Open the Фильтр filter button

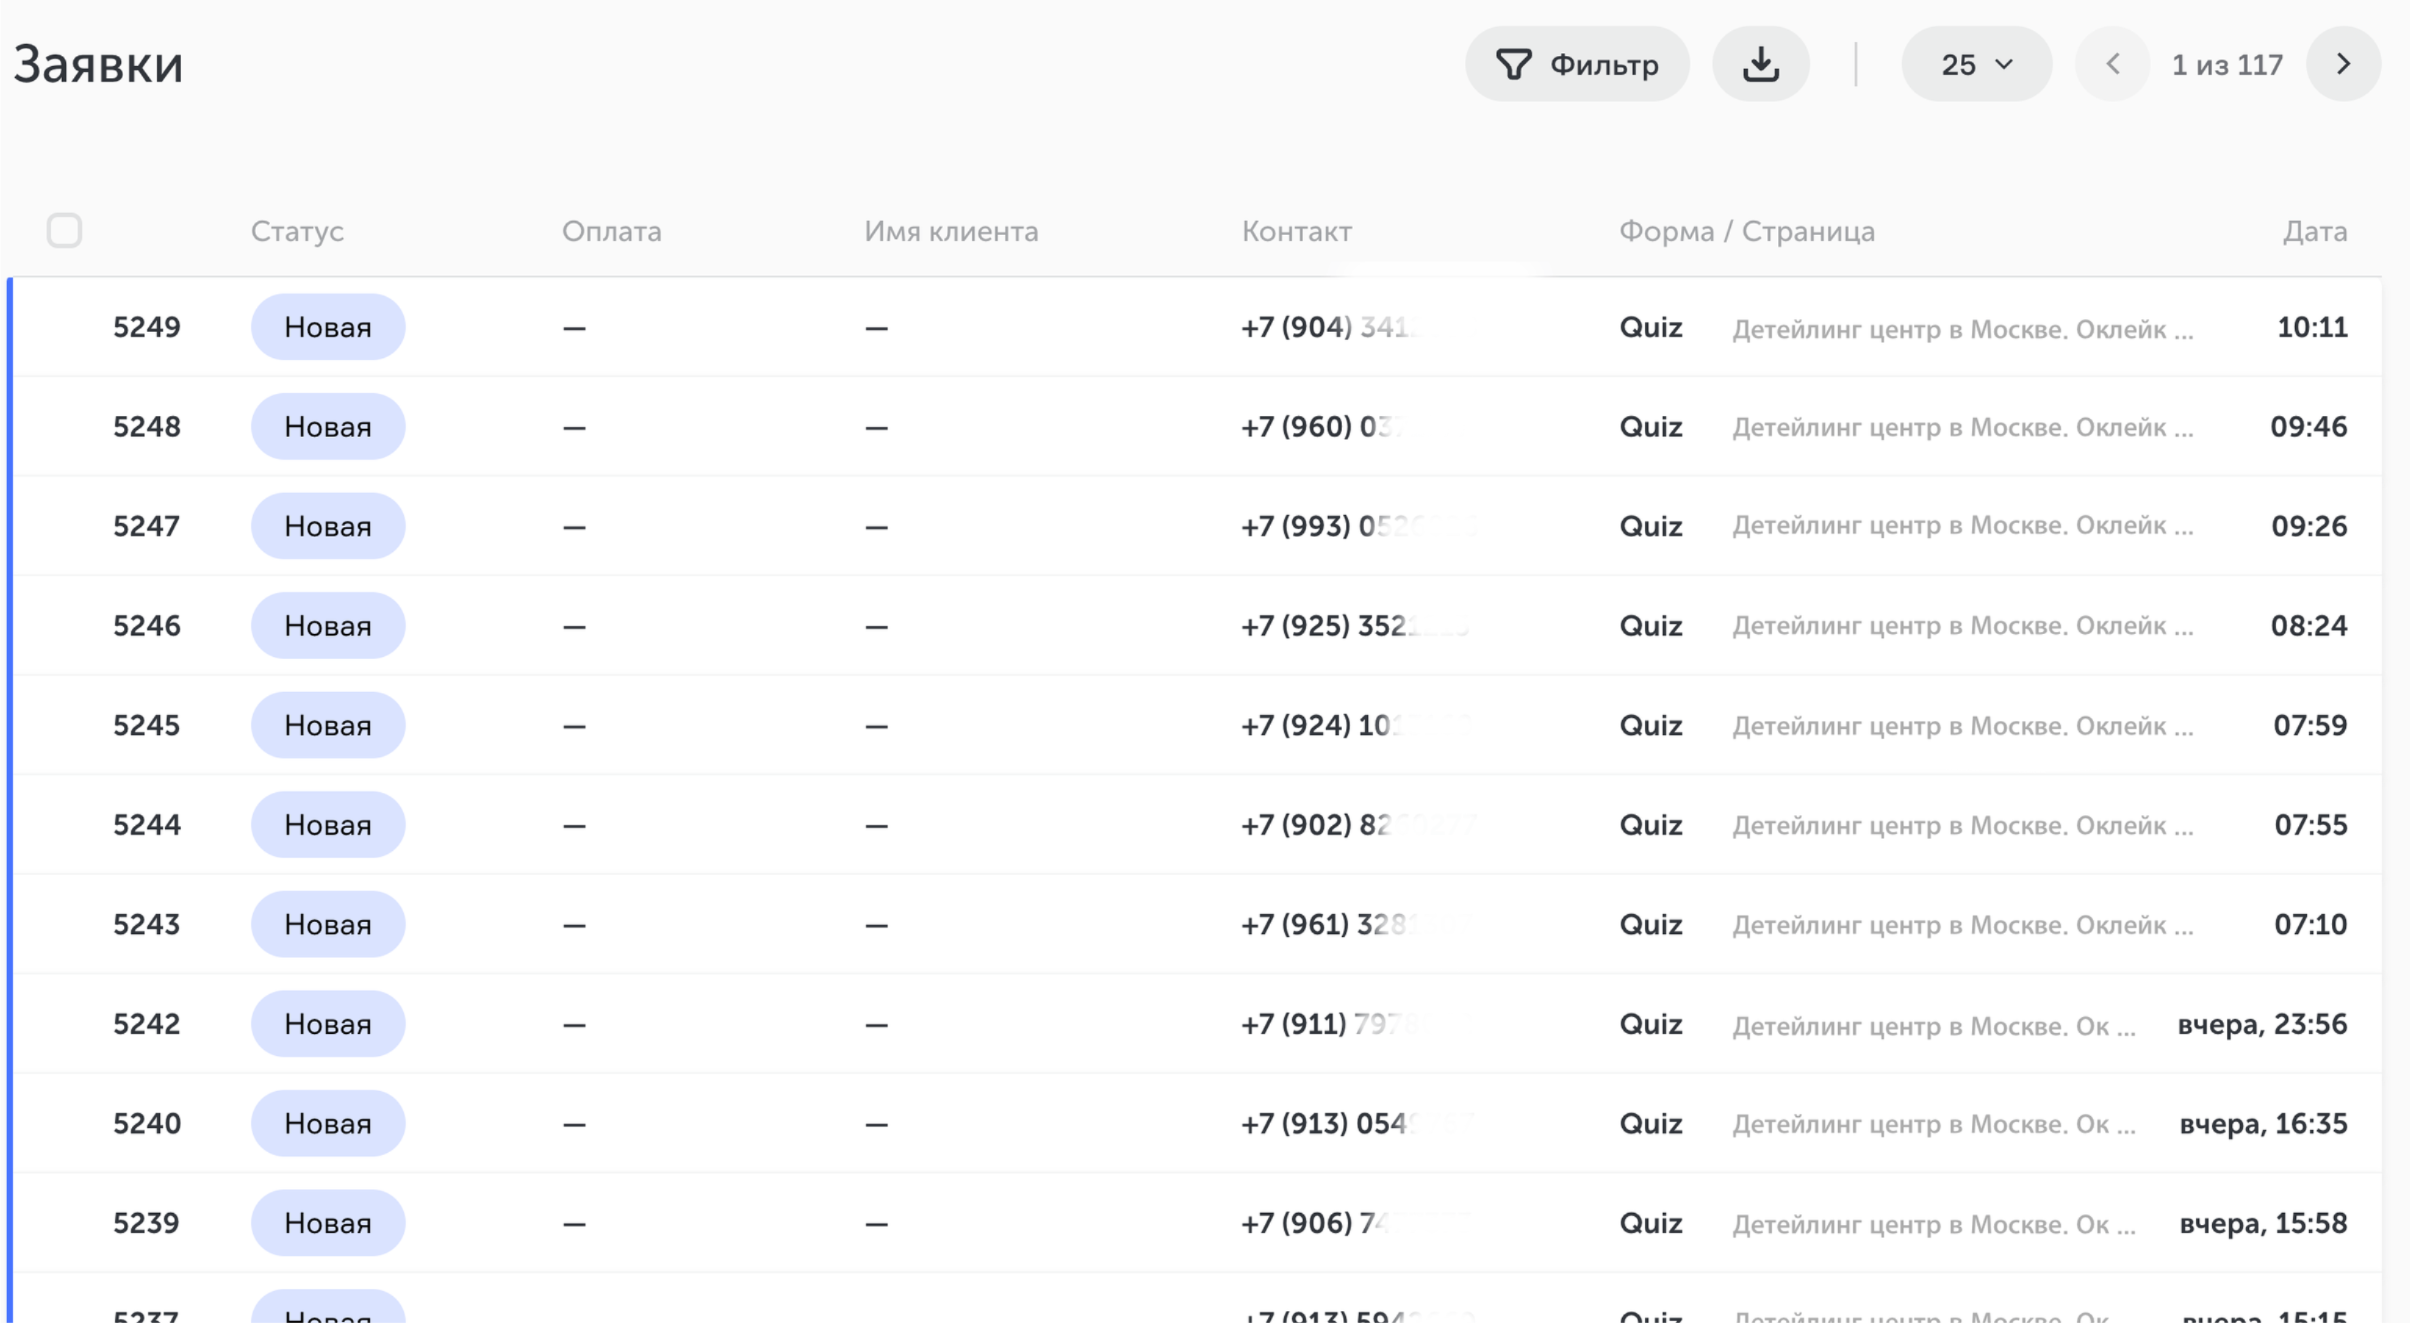[x=1577, y=64]
